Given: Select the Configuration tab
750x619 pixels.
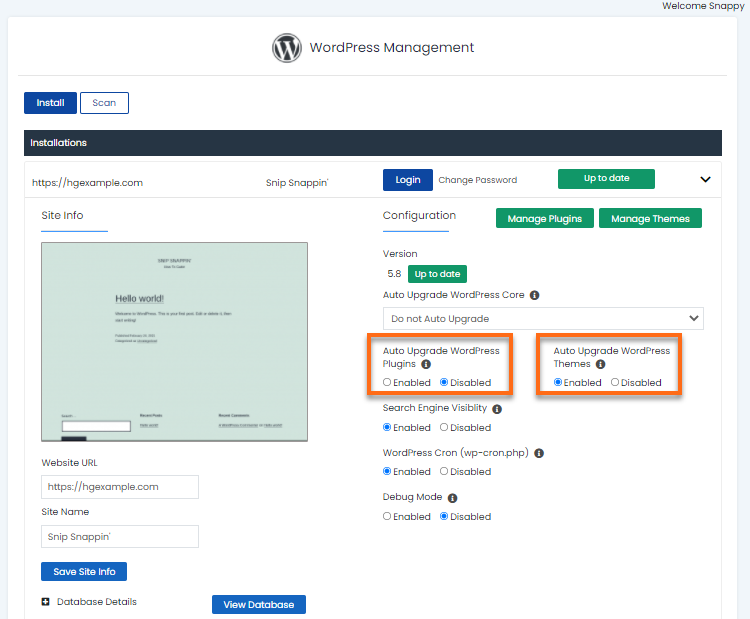Looking at the screenshot, I should point(419,215).
